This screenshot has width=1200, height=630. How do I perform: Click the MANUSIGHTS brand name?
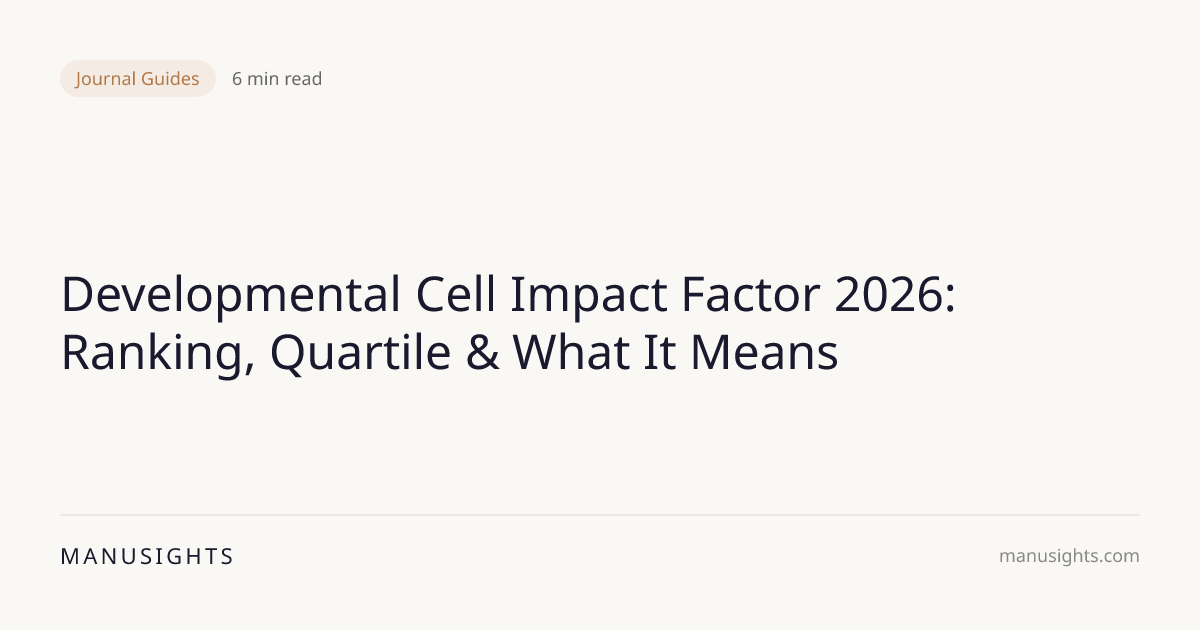point(147,557)
